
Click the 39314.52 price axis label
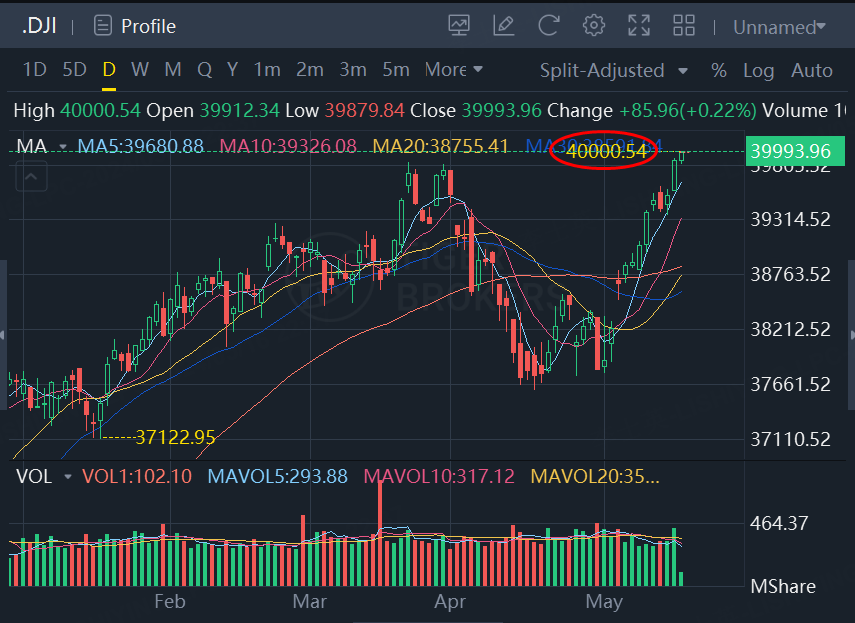(x=791, y=220)
